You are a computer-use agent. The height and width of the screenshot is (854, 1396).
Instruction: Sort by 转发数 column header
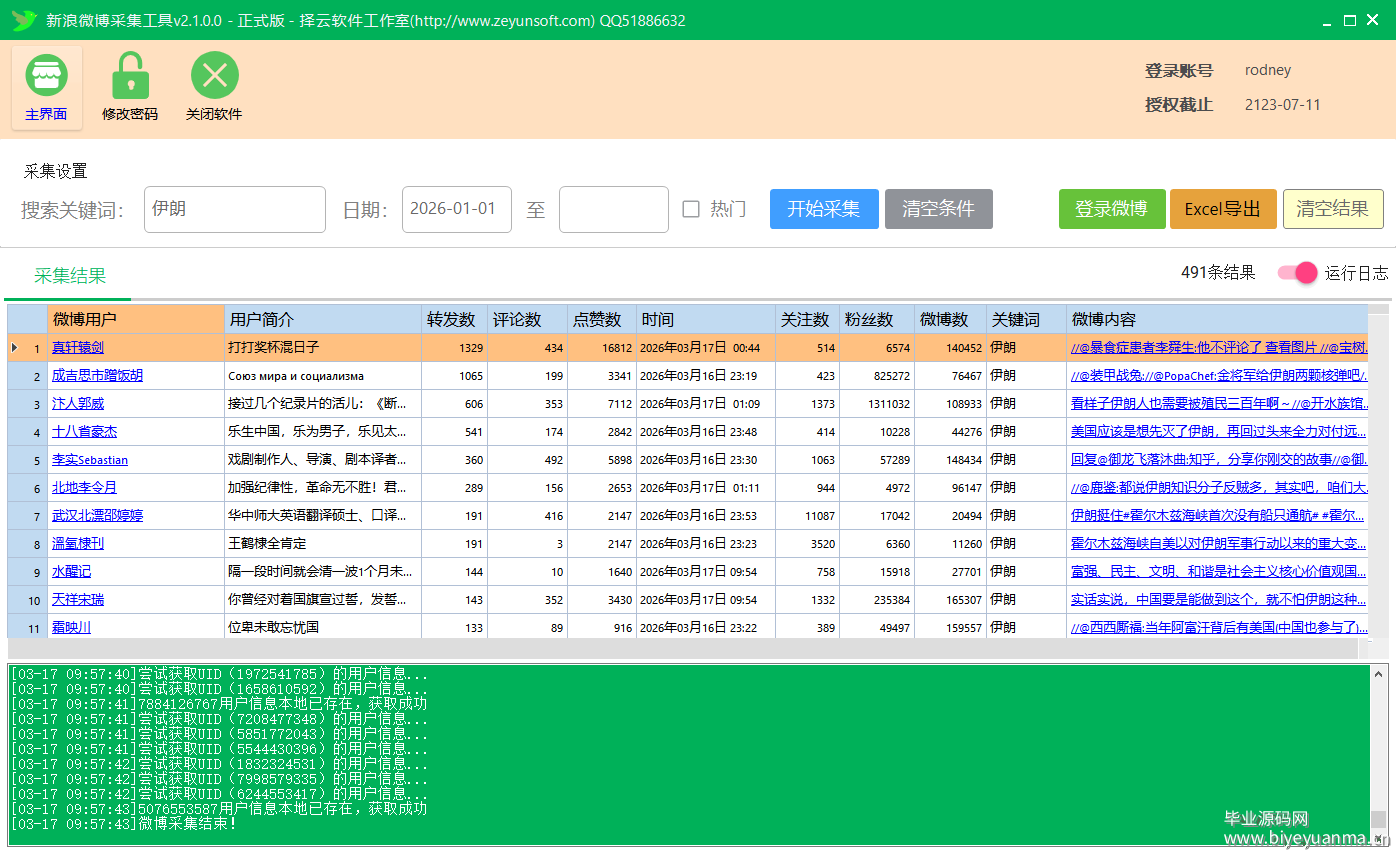tap(454, 320)
